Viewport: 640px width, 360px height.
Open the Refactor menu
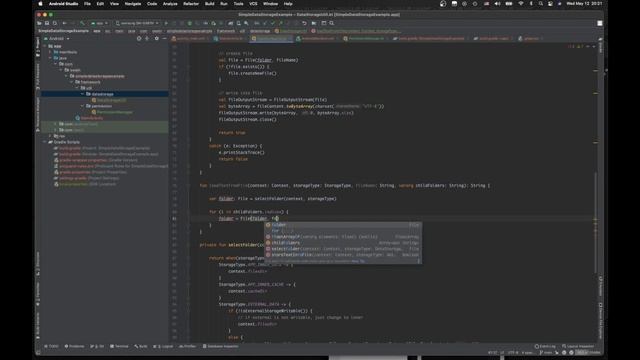(191, 4)
